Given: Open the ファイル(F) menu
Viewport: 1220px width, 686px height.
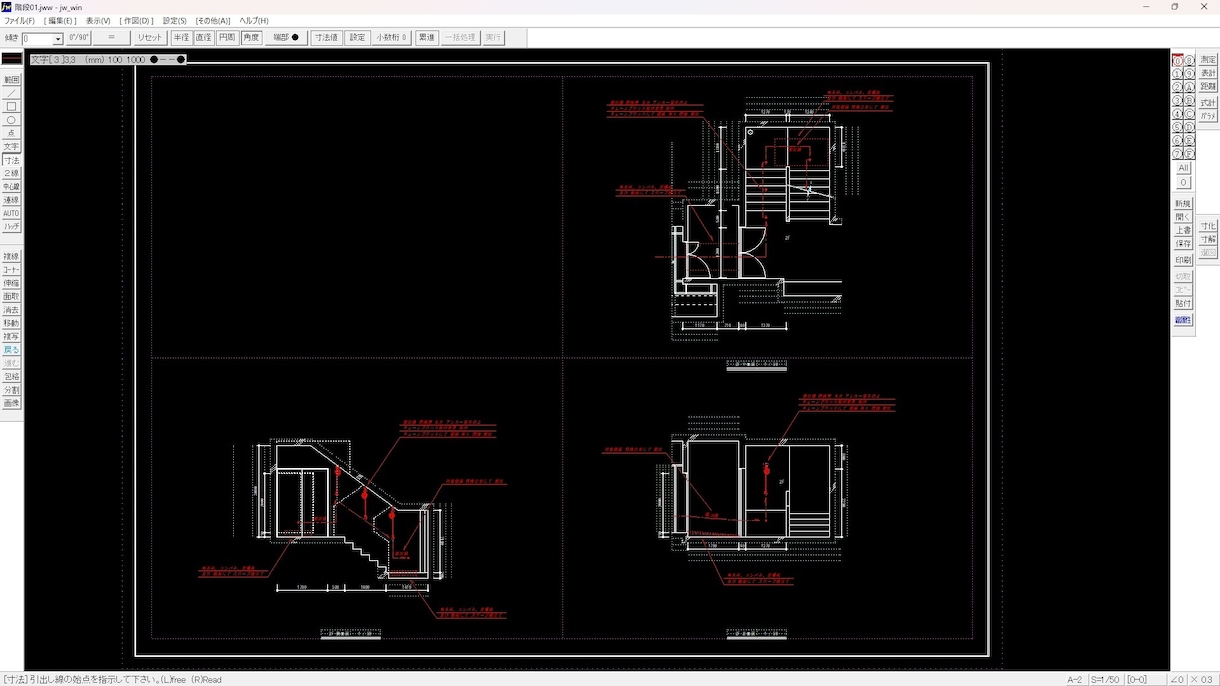Looking at the screenshot, I should click(19, 20).
